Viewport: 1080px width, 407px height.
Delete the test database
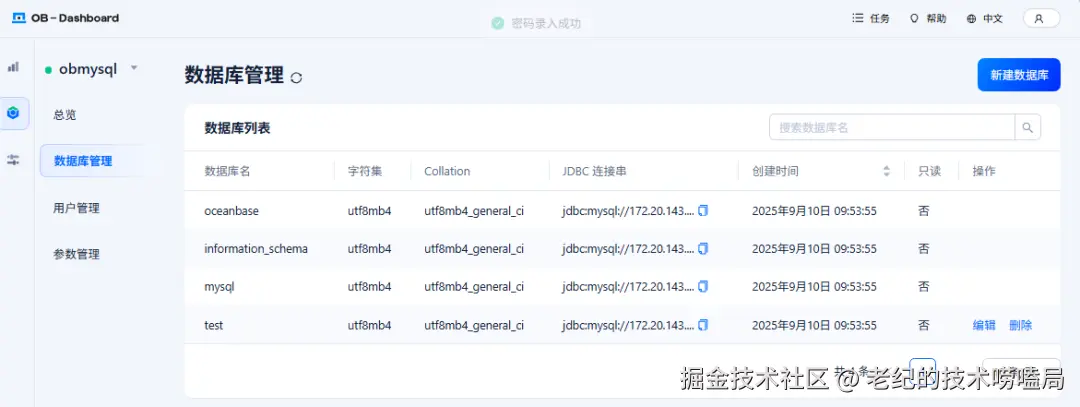tap(1021, 326)
